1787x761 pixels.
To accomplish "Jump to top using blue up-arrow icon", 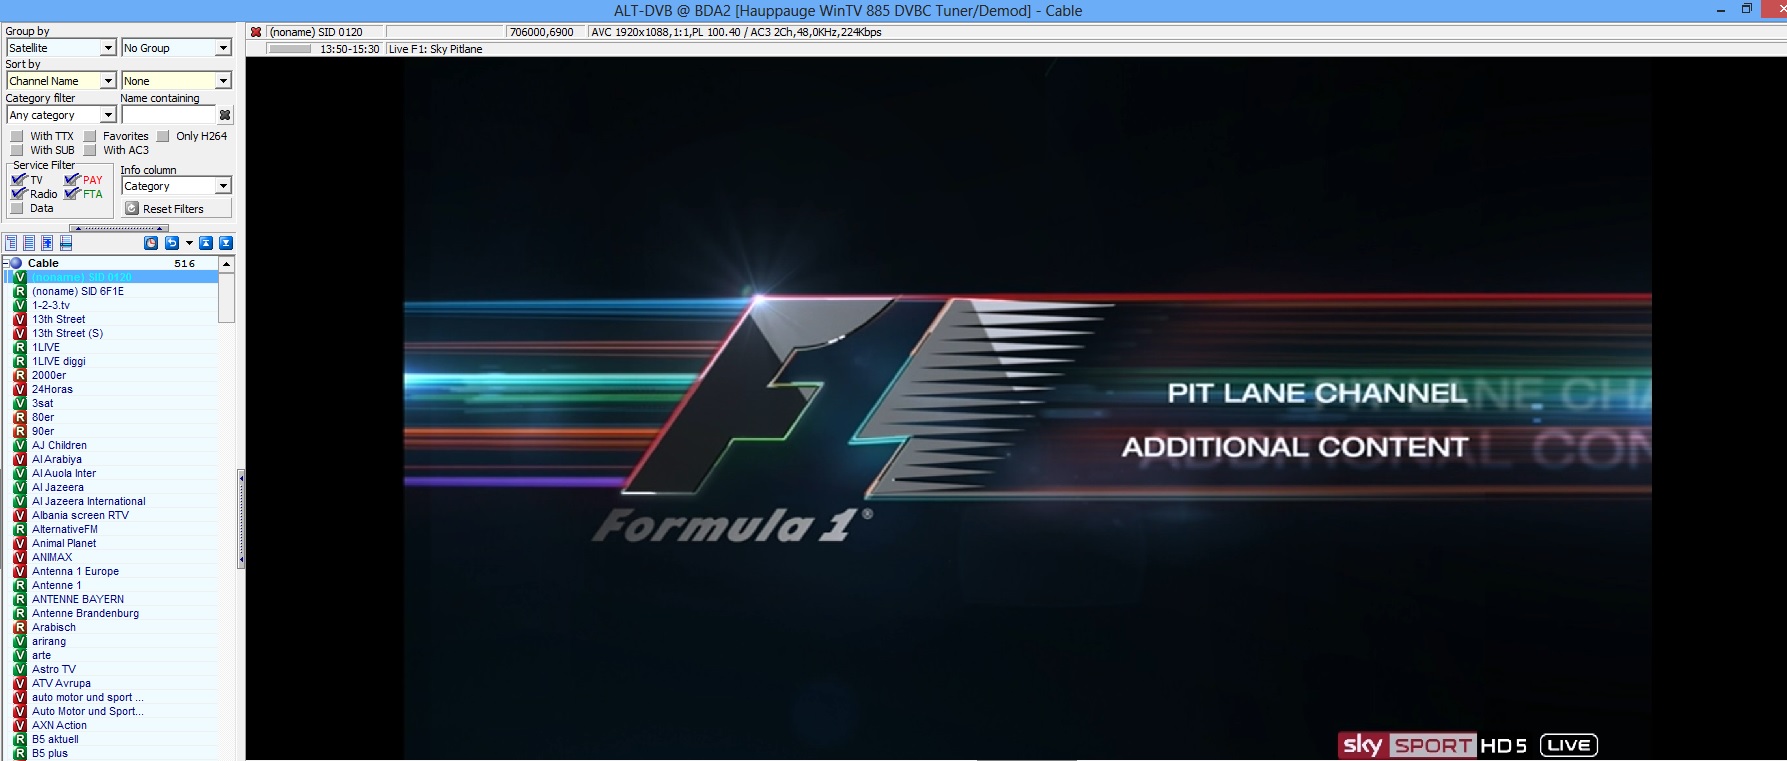I will (x=206, y=243).
